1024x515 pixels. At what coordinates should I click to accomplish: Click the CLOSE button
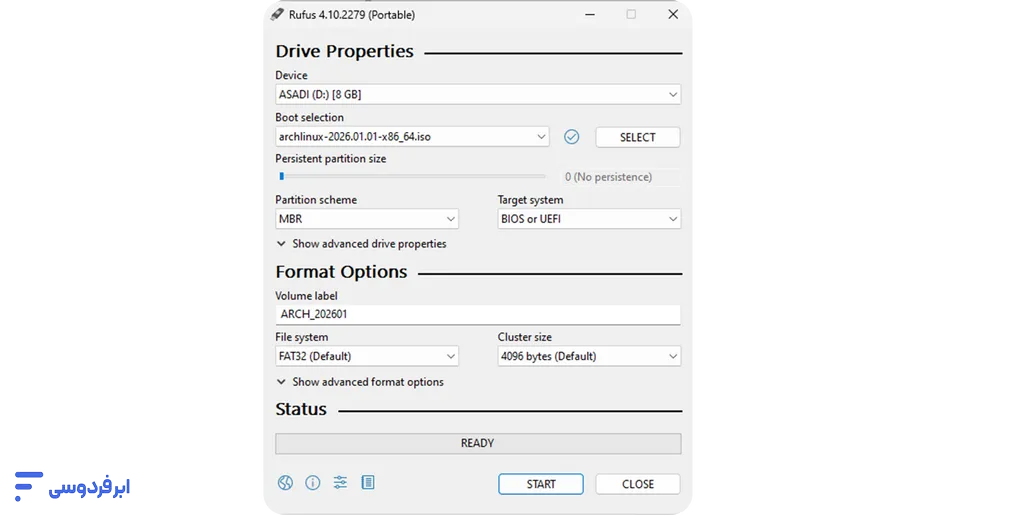tap(637, 484)
